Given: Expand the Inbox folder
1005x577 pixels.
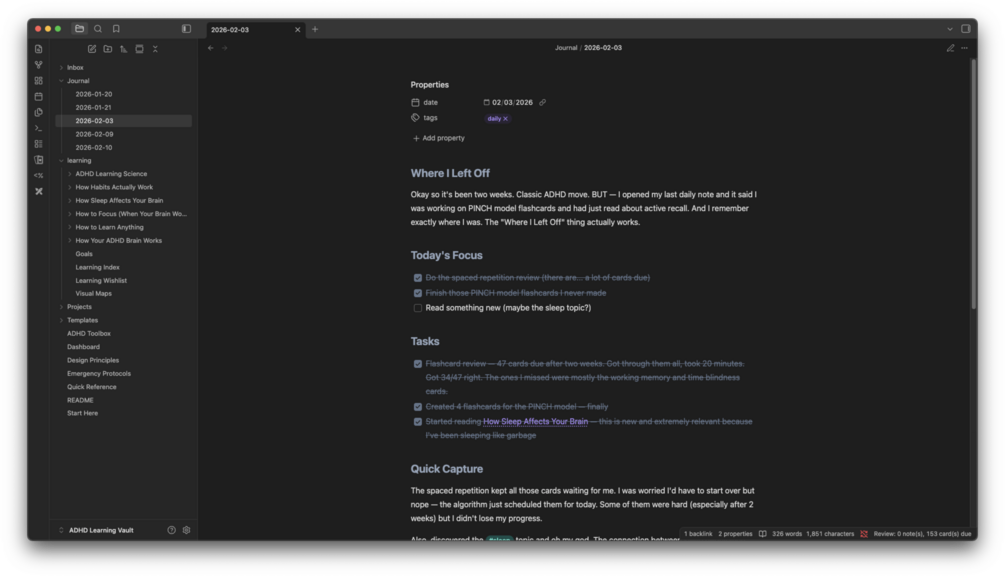Looking at the screenshot, I should pos(62,67).
